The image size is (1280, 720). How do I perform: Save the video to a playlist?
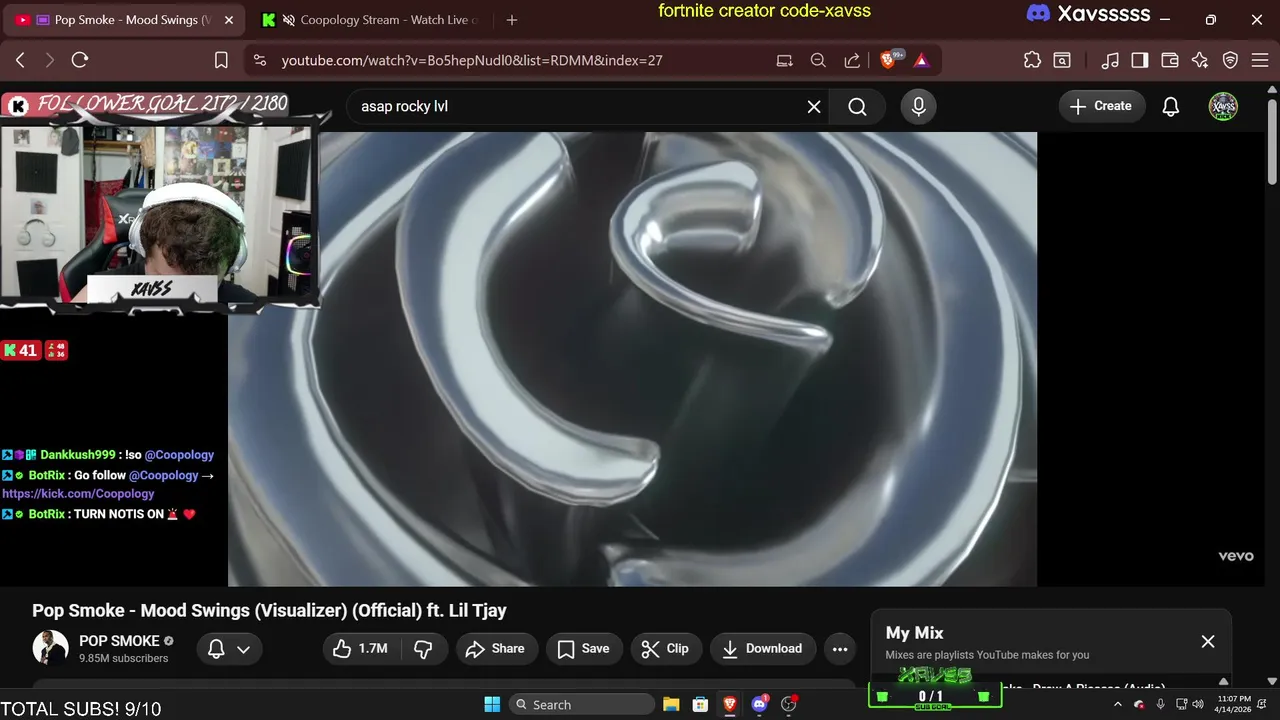point(584,649)
